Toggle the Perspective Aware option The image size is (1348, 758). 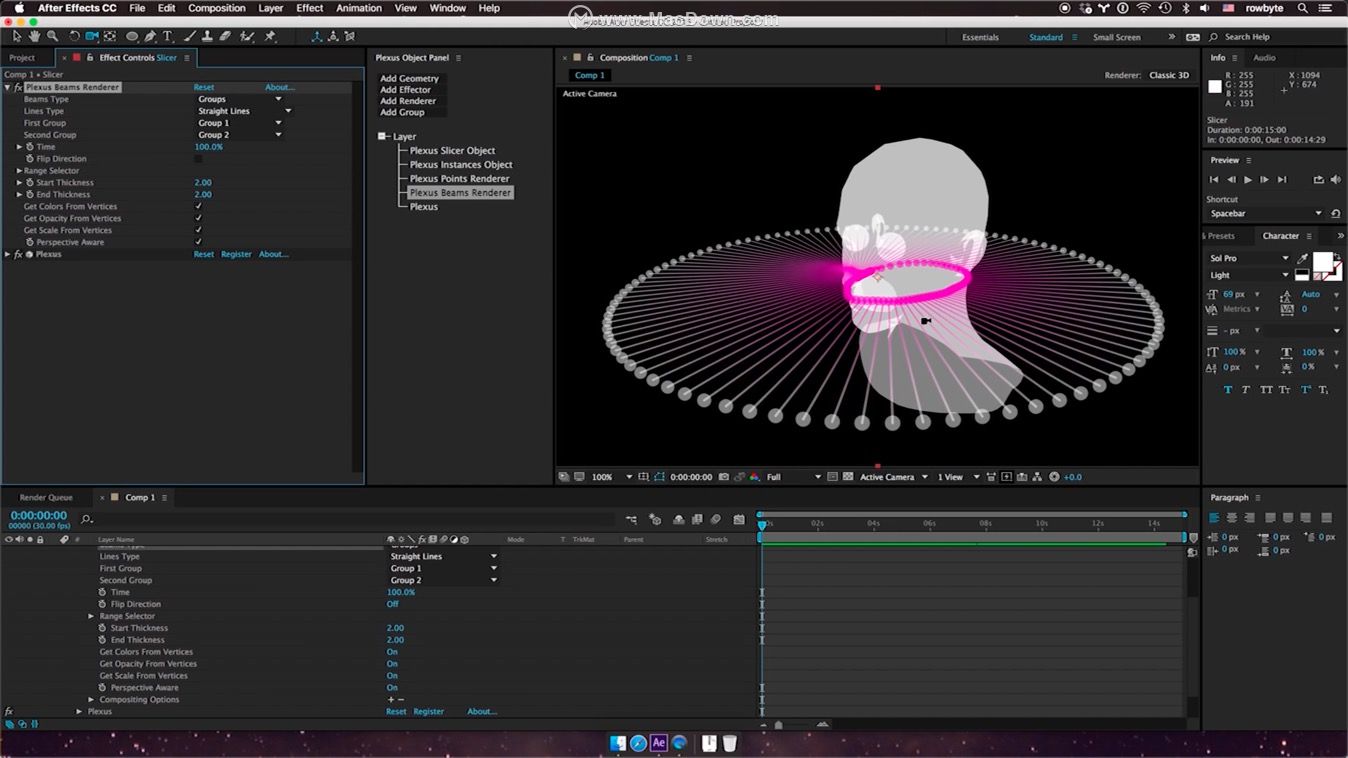point(197,242)
